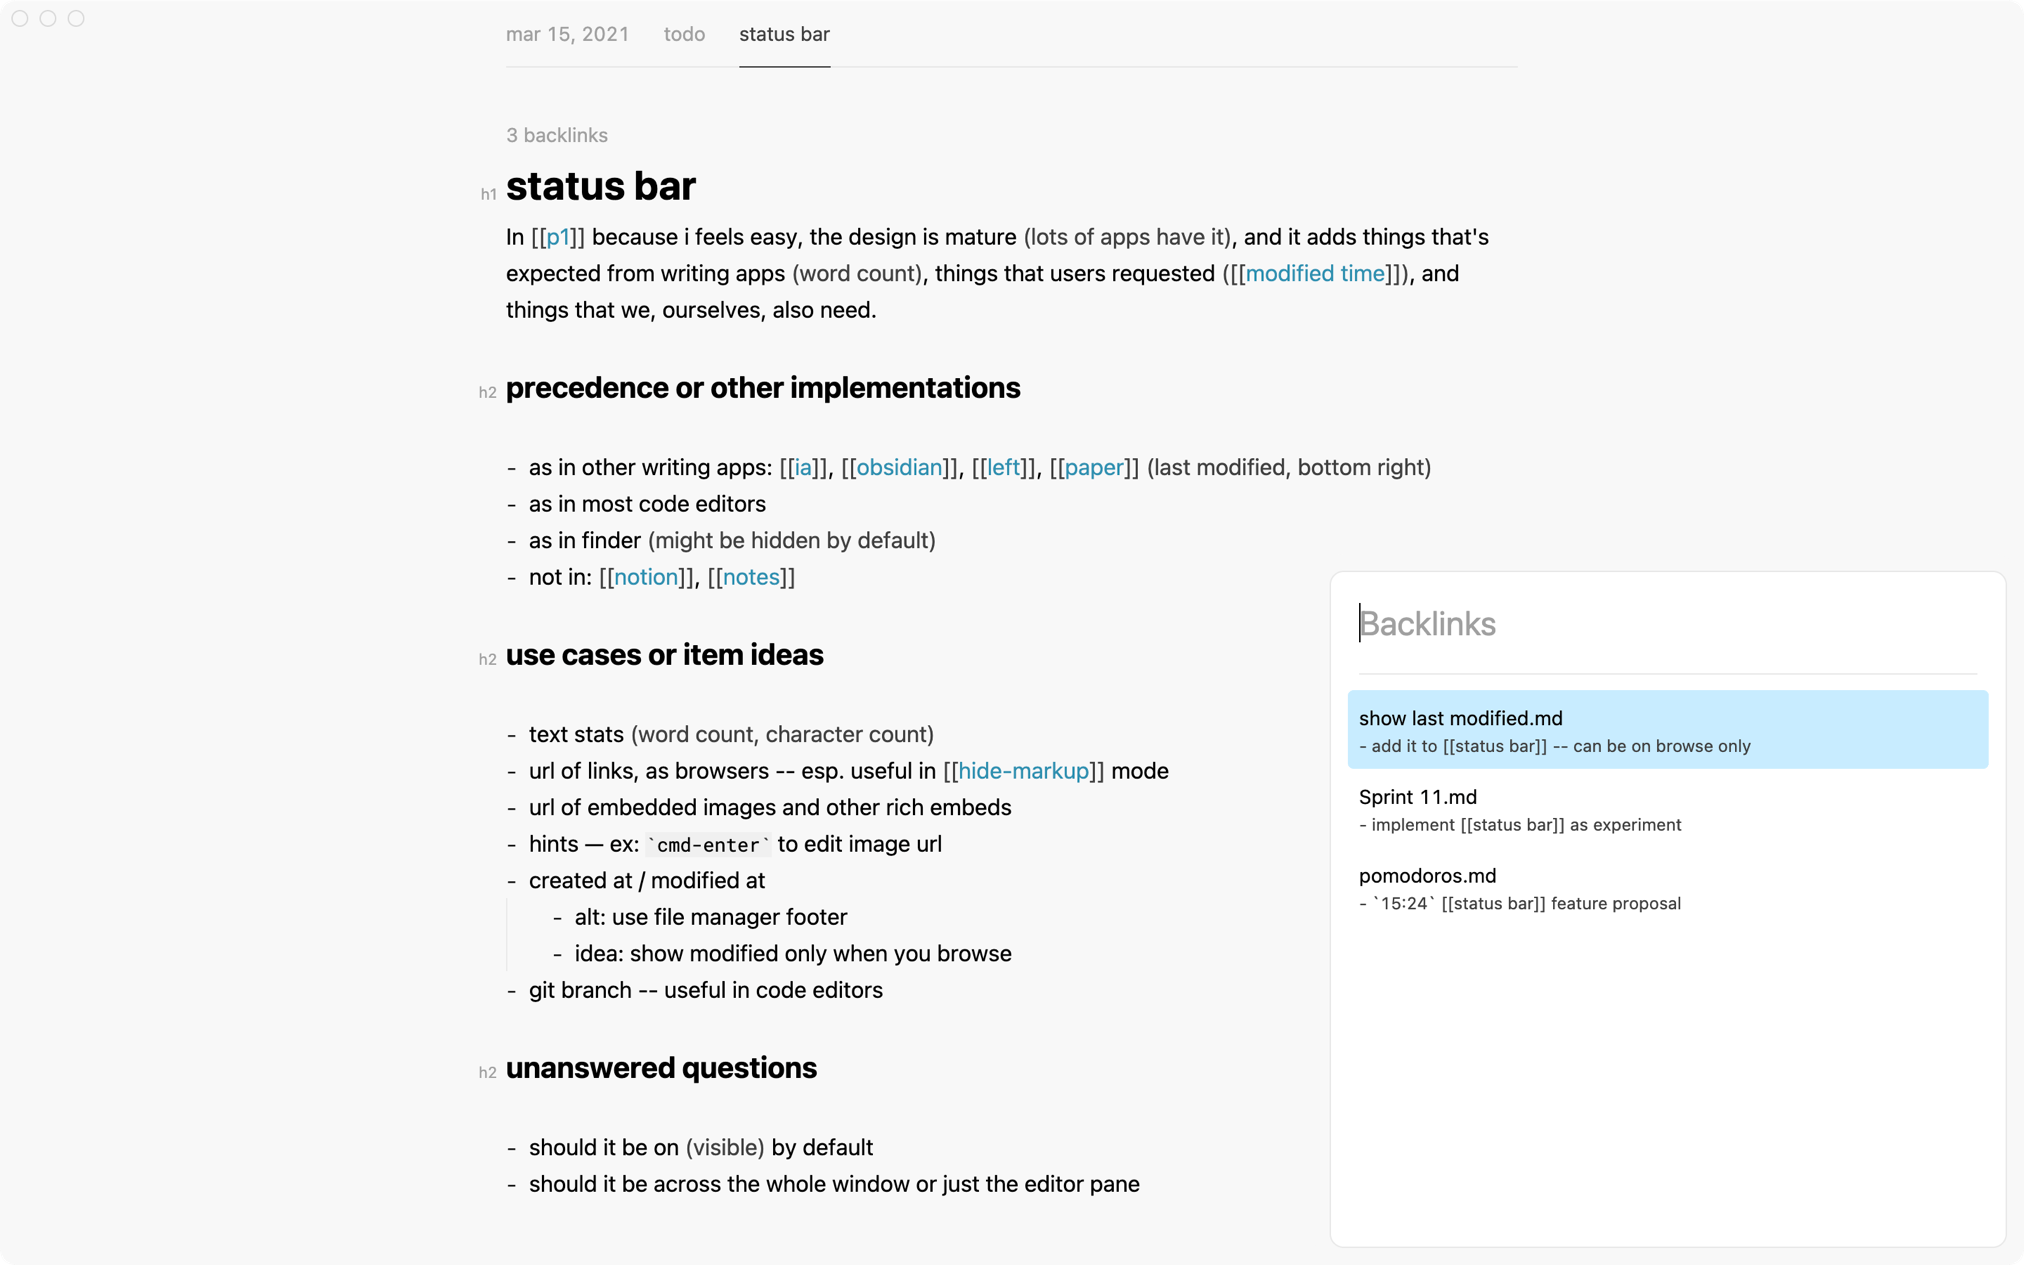Switch to the "todo" tab

tap(684, 33)
